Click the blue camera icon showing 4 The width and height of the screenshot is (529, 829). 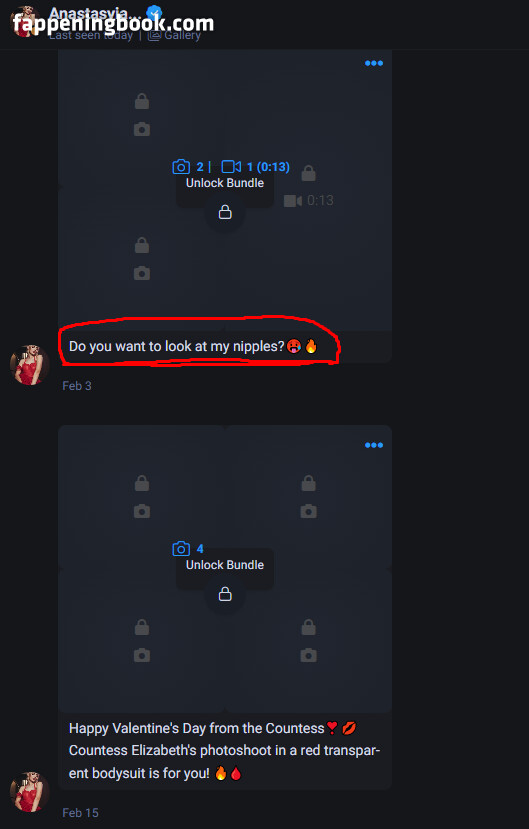[x=181, y=549]
